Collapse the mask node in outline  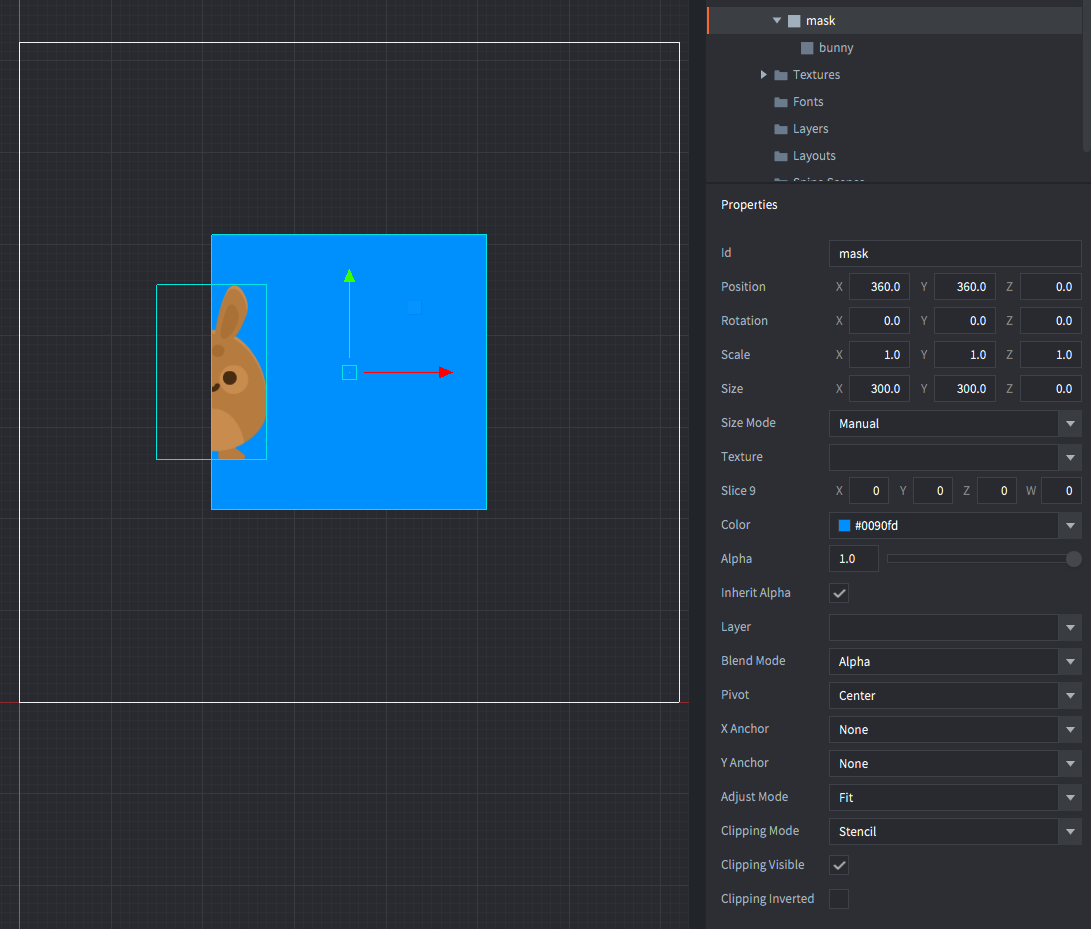coord(777,21)
